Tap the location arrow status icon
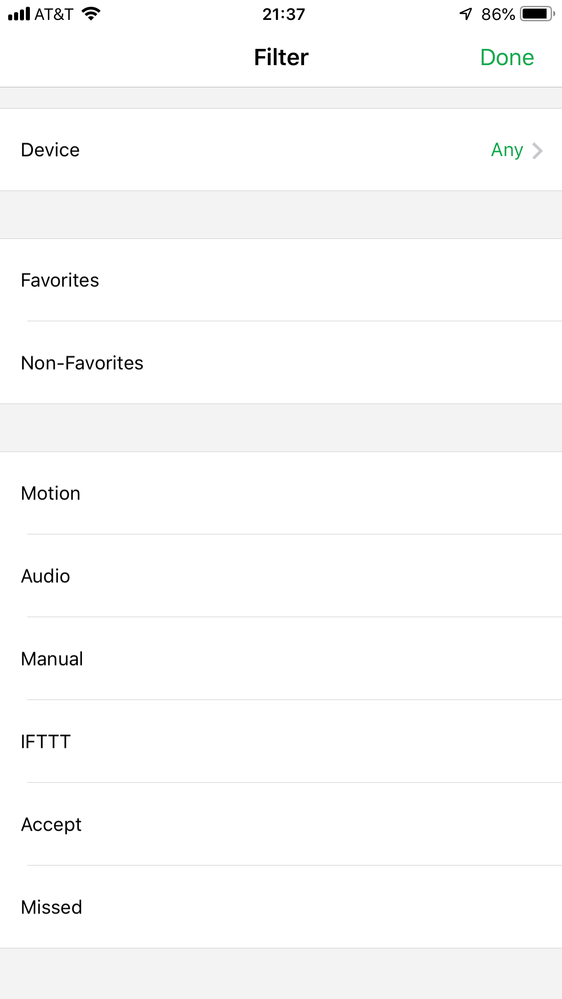 coord(466,14)
